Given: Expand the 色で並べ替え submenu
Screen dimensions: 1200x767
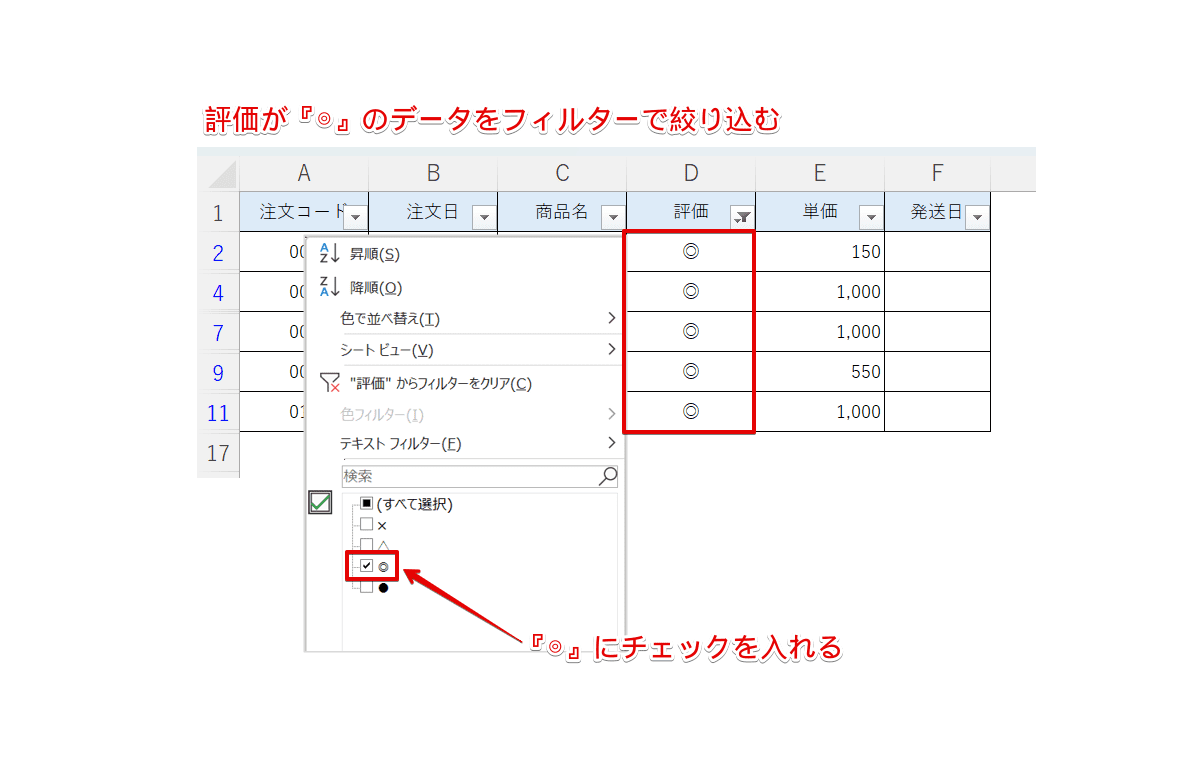Looking at the screenshot, I should pyautogui.click(x=611, y=319).
